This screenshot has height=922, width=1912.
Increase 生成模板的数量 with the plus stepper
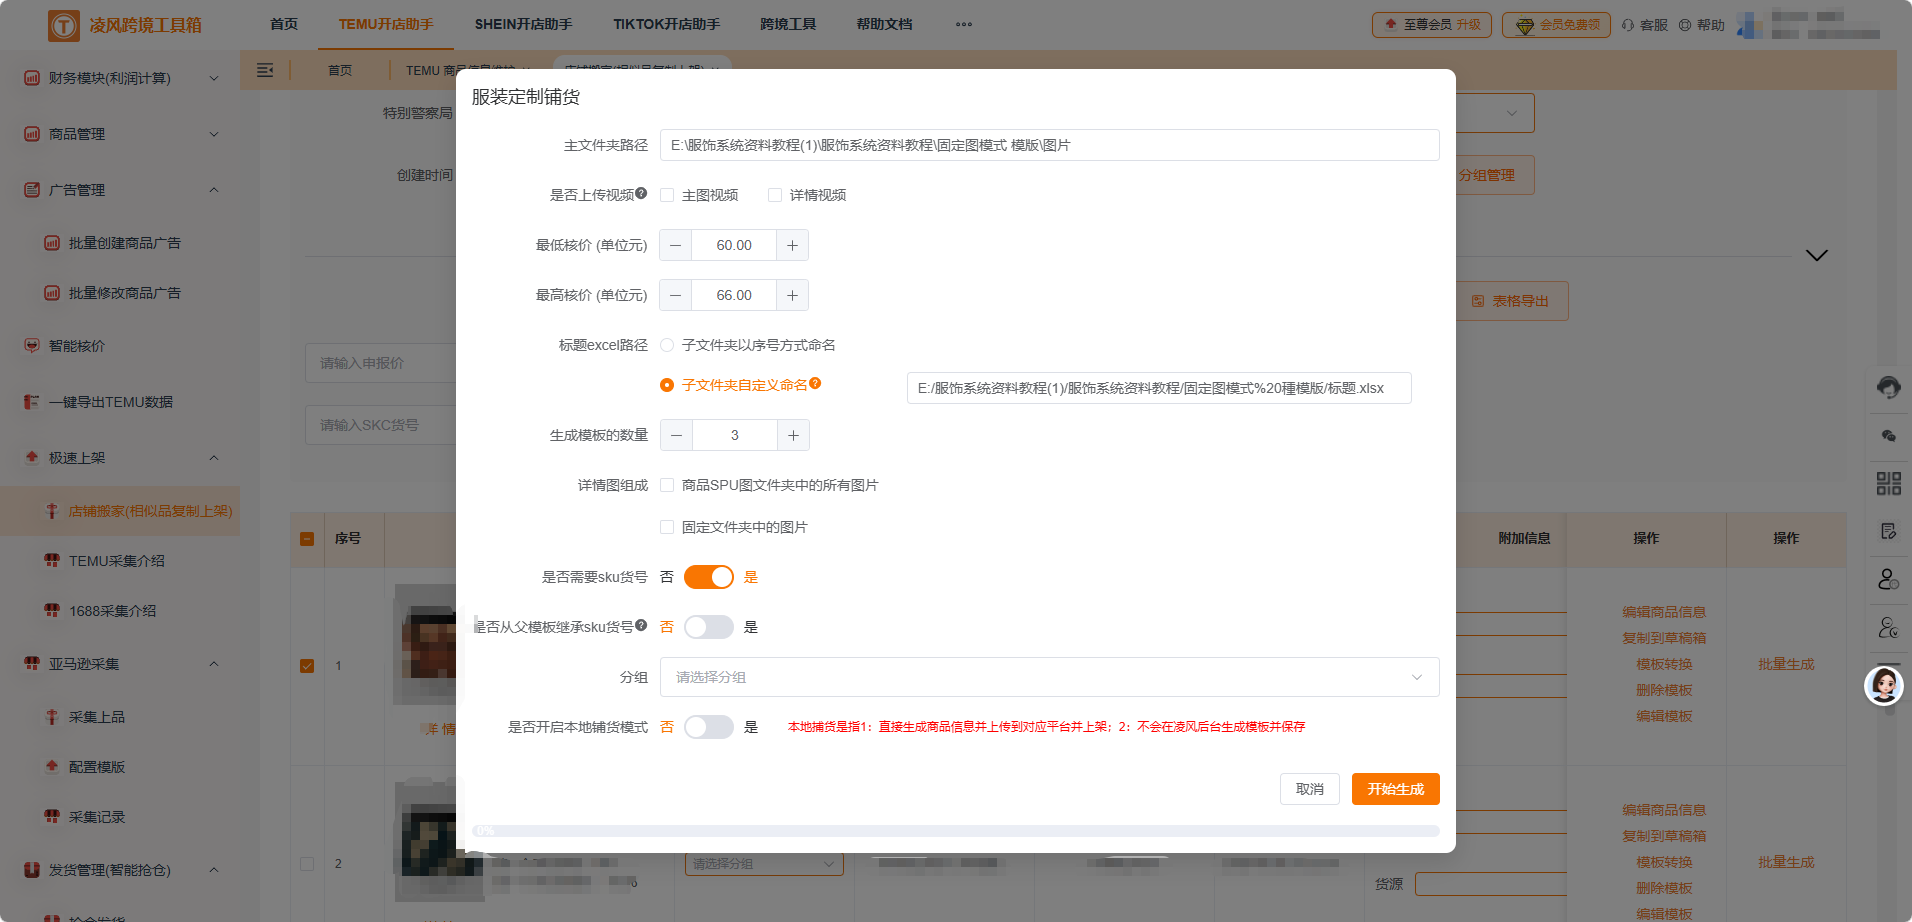click(x=792, y=435)
